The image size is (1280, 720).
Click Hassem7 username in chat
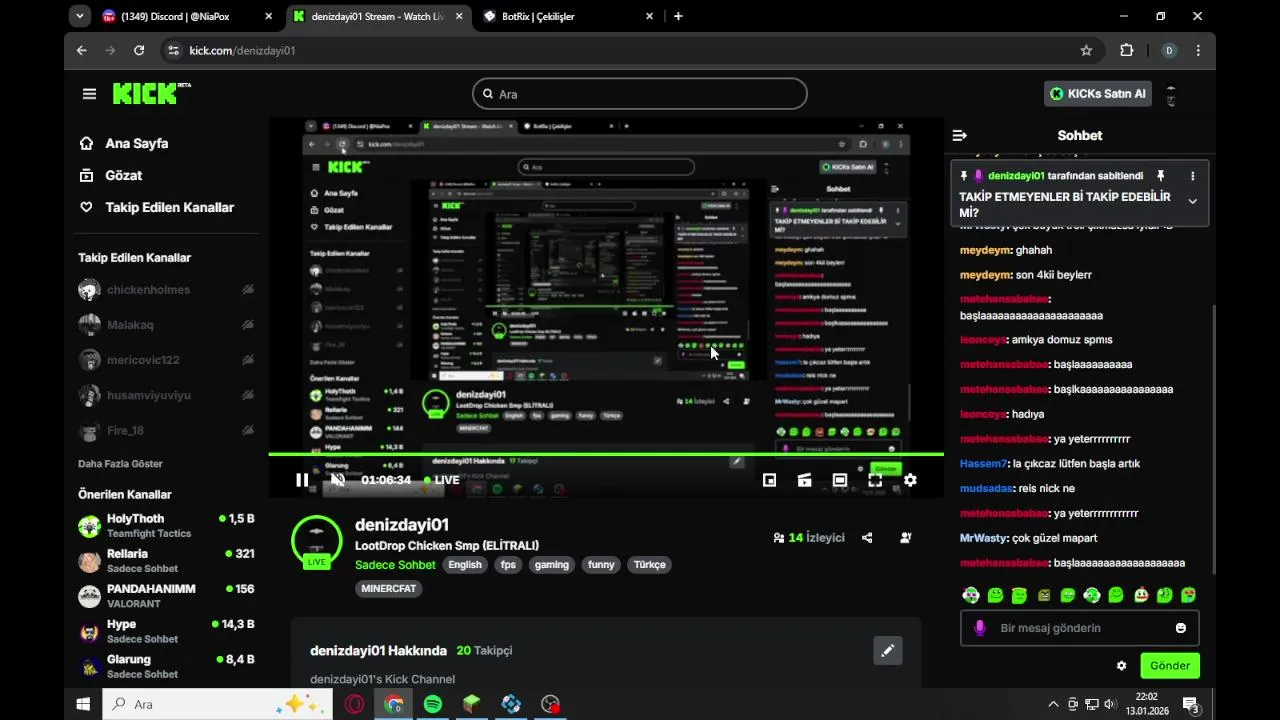983,464
